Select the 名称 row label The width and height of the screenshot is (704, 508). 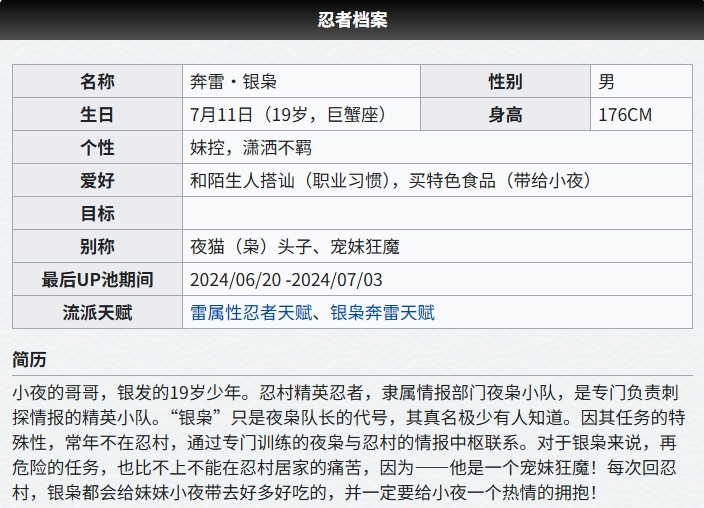pyautogui.click(x=97, y=82)
